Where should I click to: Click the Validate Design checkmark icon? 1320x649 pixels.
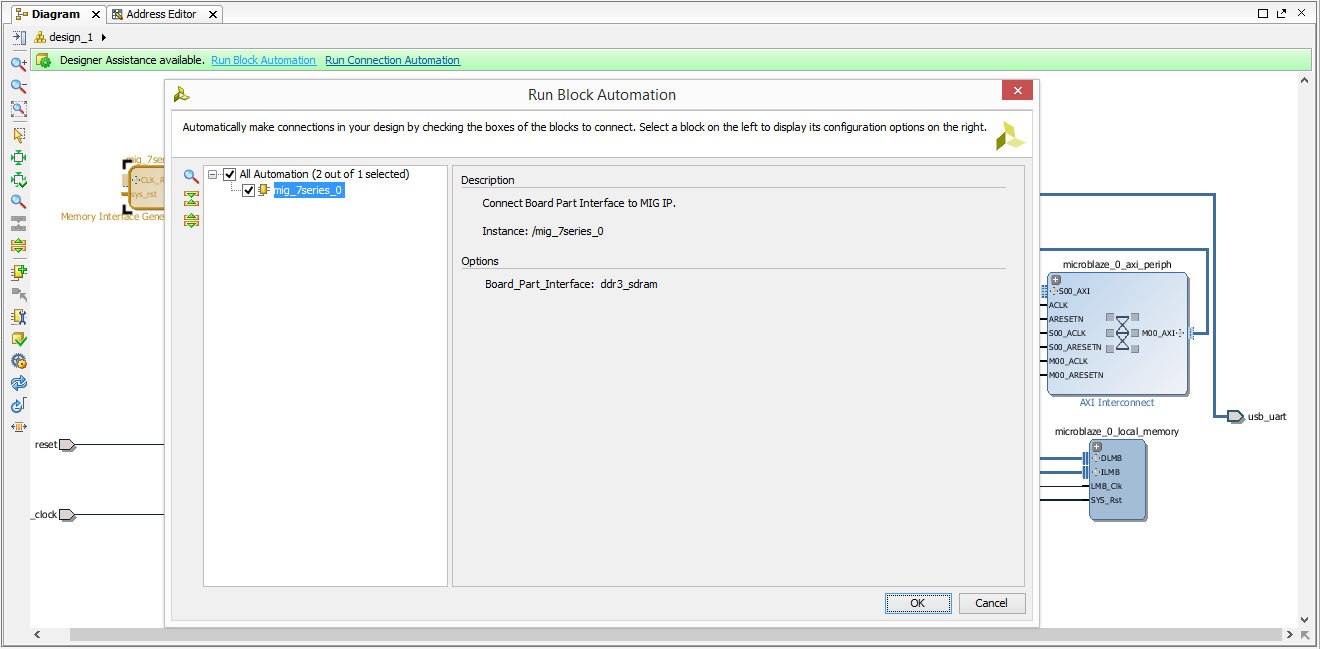point(18,339)
